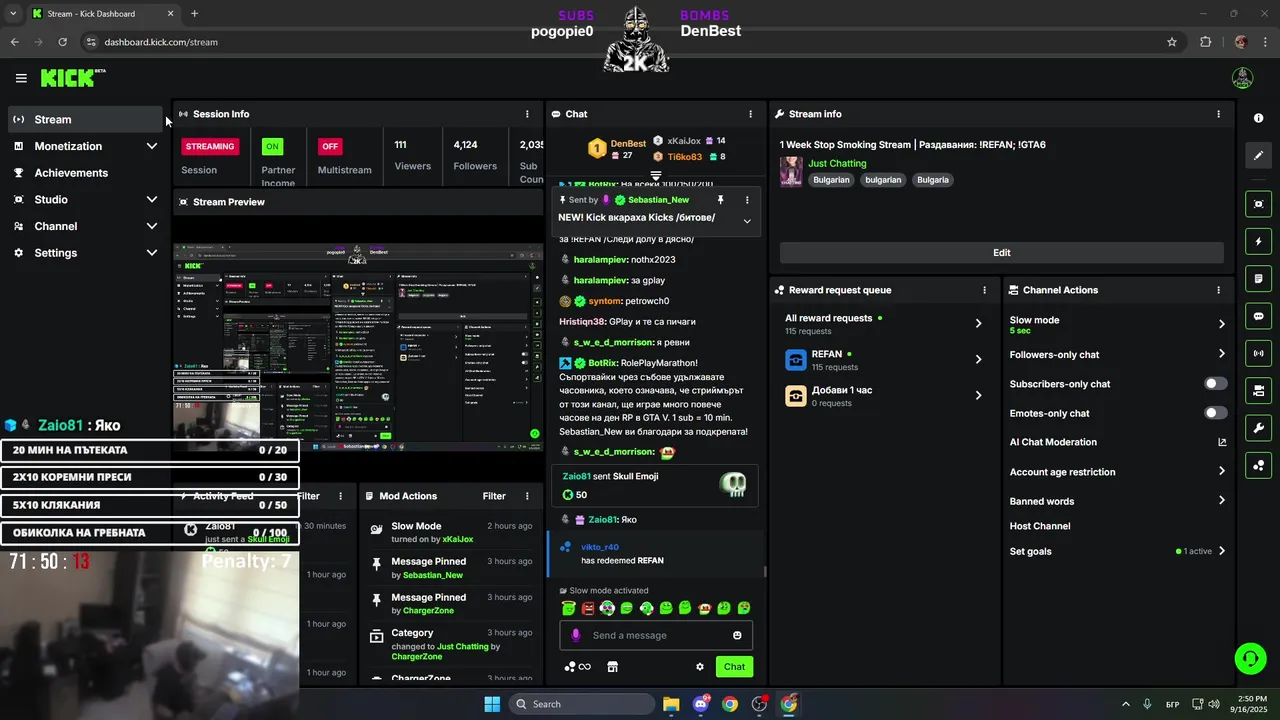The height and width of the screenshot is (720, 1280).
Task: Click the red angry emote in quick emotes
Action: (588, 608)
